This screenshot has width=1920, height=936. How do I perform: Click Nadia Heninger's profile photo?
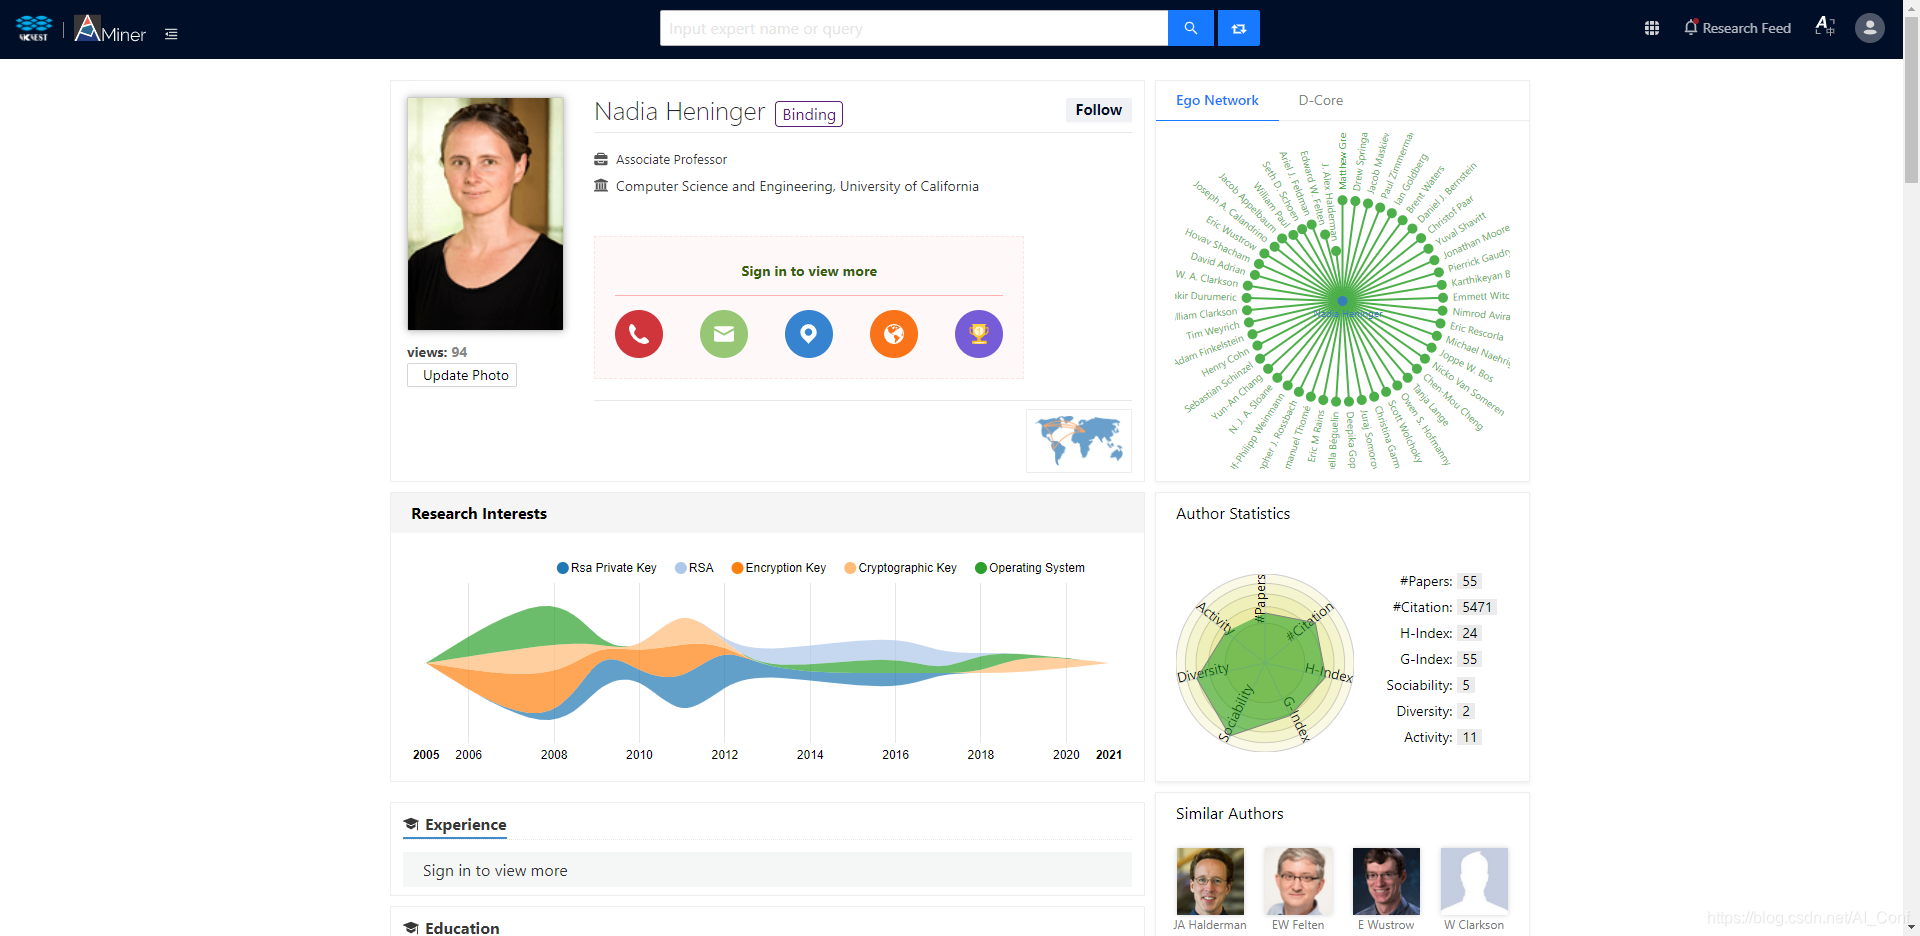(x=485, y=214)
